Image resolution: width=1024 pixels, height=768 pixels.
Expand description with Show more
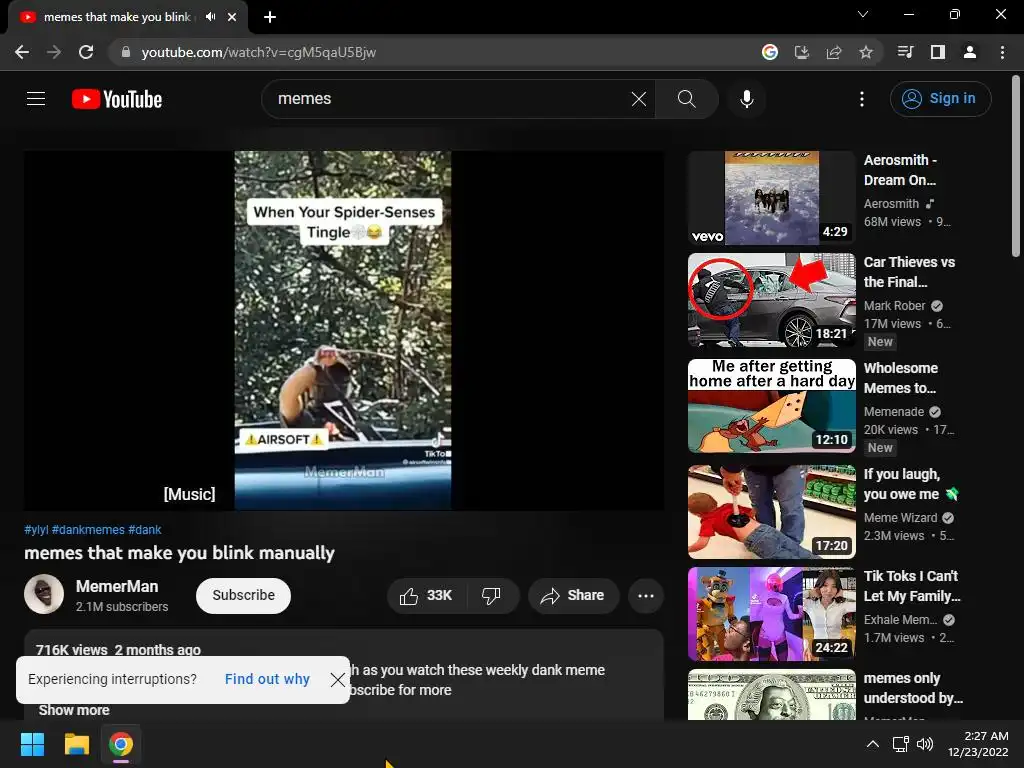point(74,711)
